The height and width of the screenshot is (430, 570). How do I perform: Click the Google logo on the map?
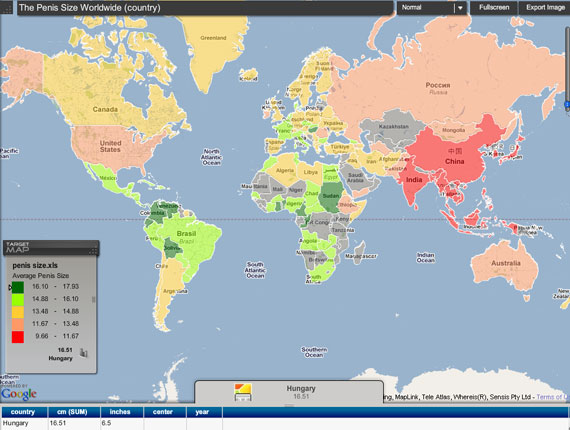pos(19,394)
